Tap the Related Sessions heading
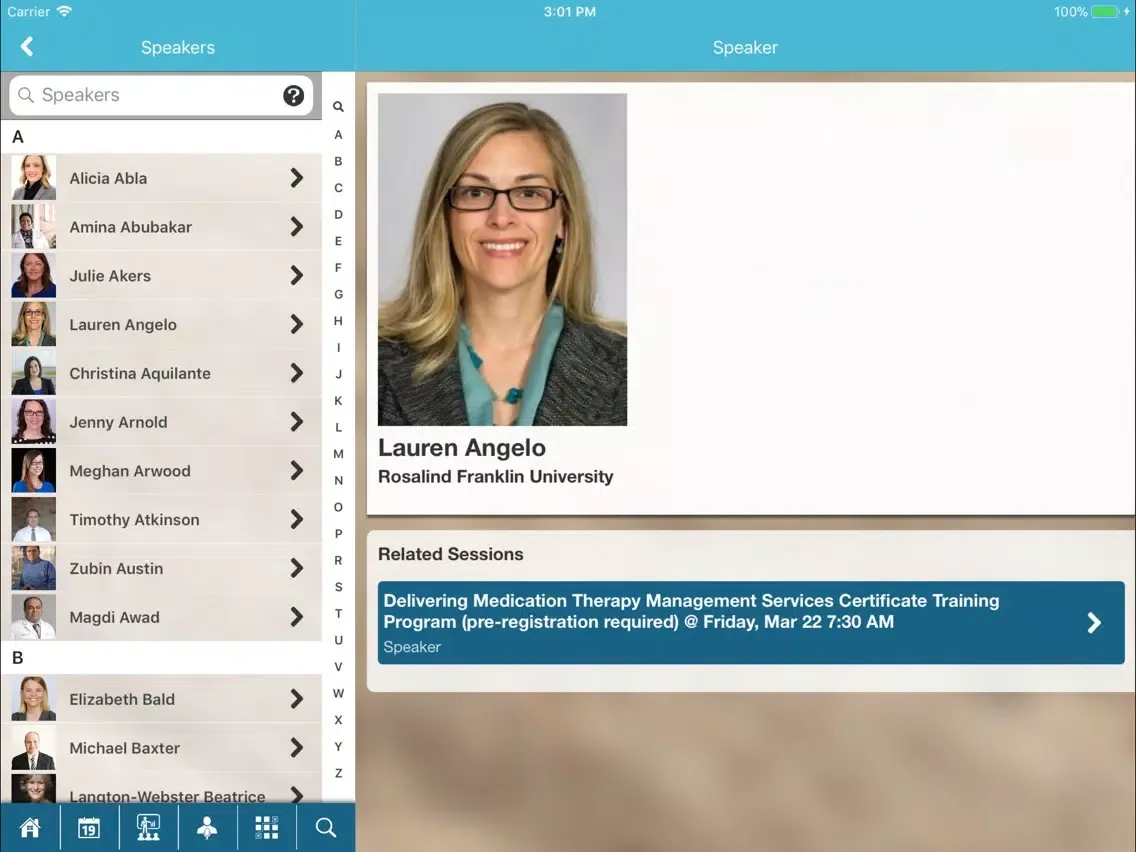The image size is (1136, 852). (451, 554)
